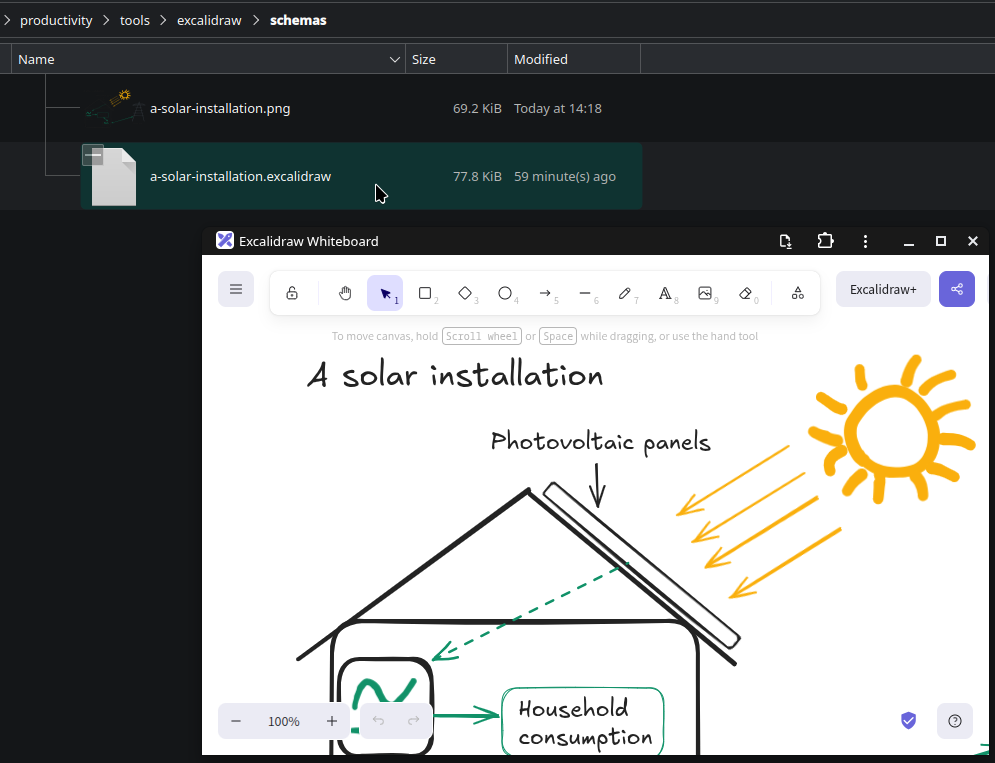
Task: Activate the Eraser tool
Action: tap(745, 293)
